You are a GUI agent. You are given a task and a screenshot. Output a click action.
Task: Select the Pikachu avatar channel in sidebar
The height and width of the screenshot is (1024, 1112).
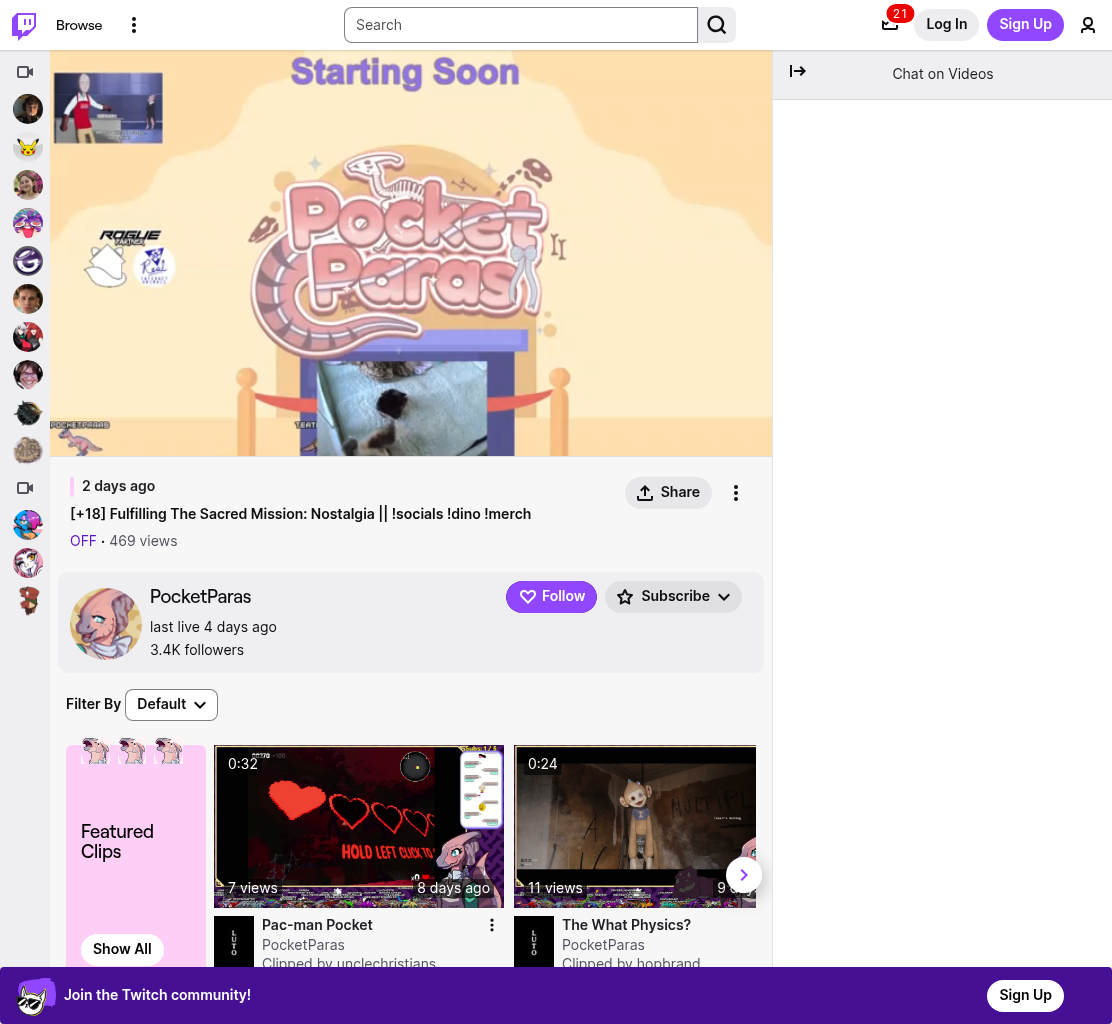(28, 147)
